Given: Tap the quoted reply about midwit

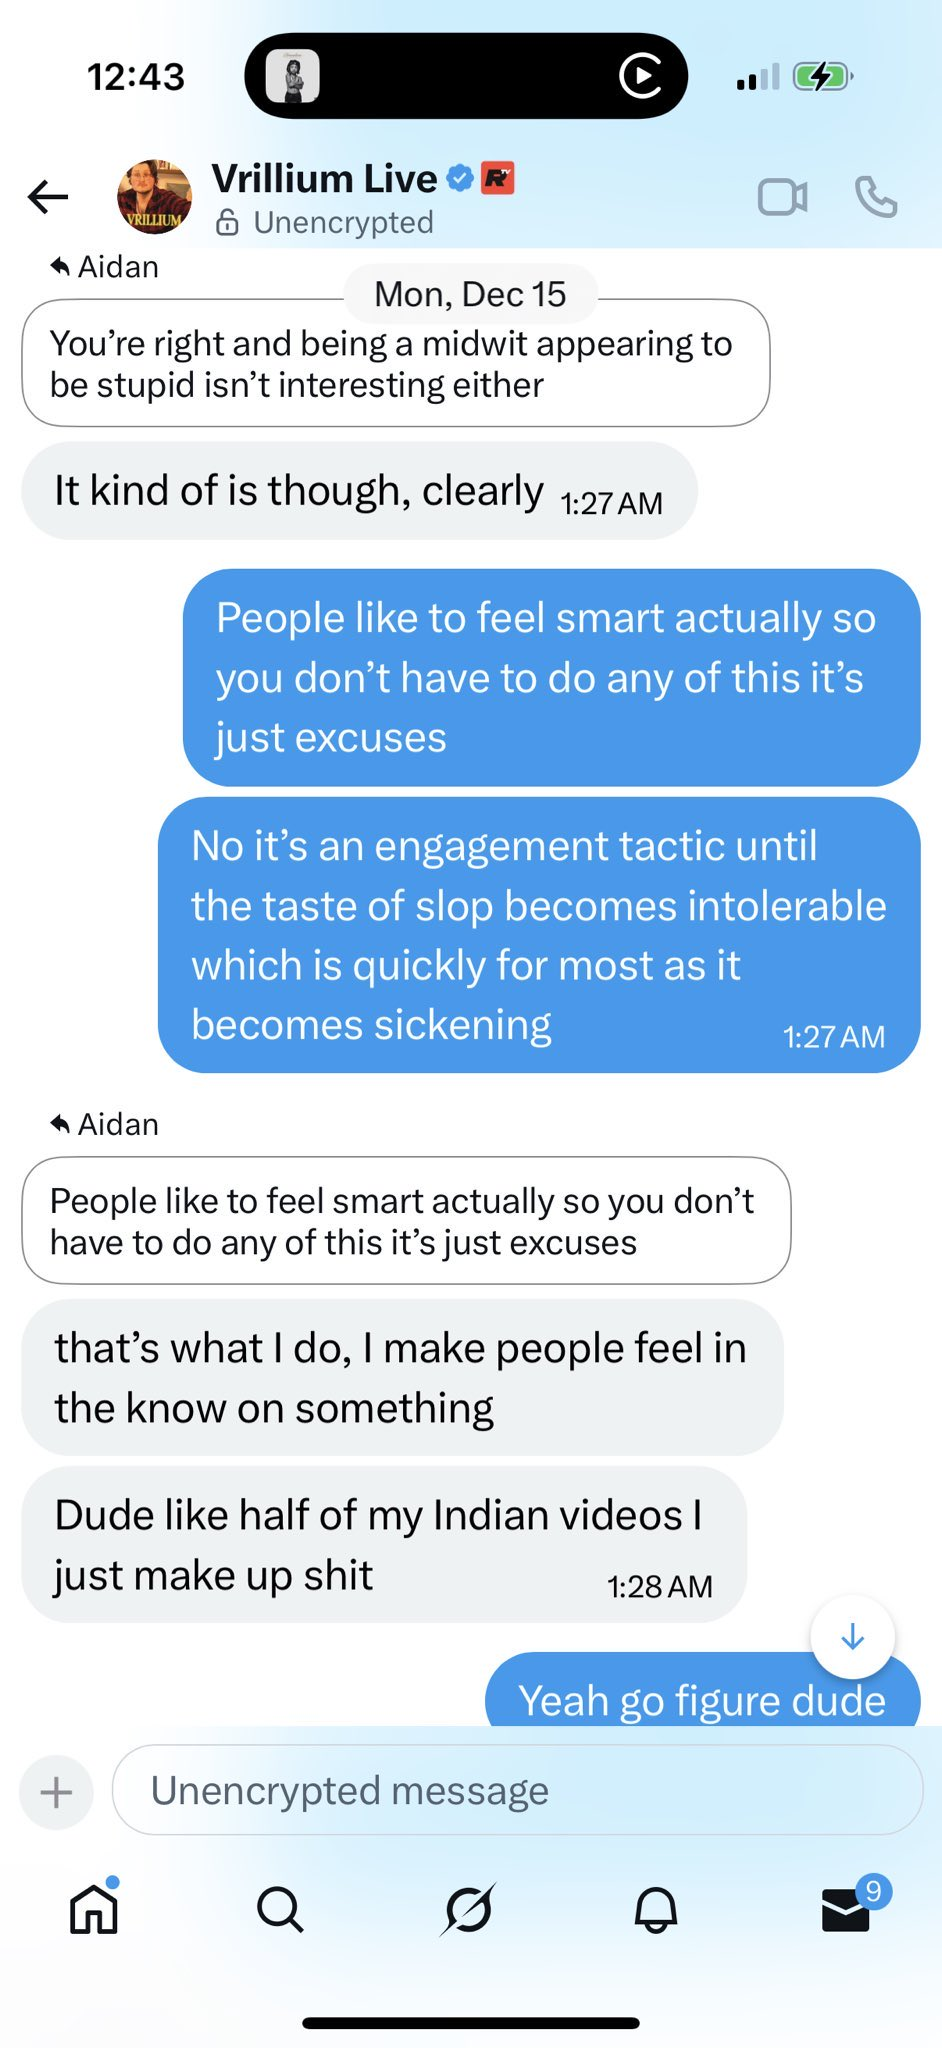Looking at the screenshot, I should click(395, 364).
